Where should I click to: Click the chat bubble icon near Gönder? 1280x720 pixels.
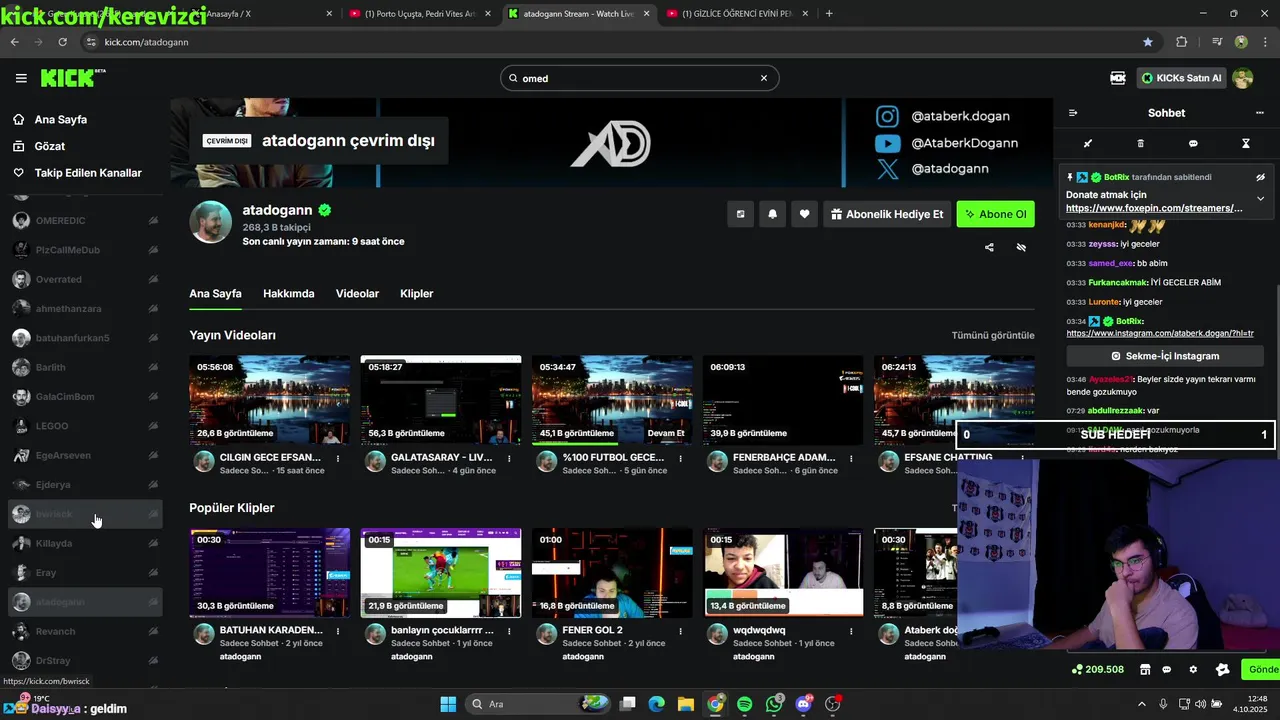1165,669
